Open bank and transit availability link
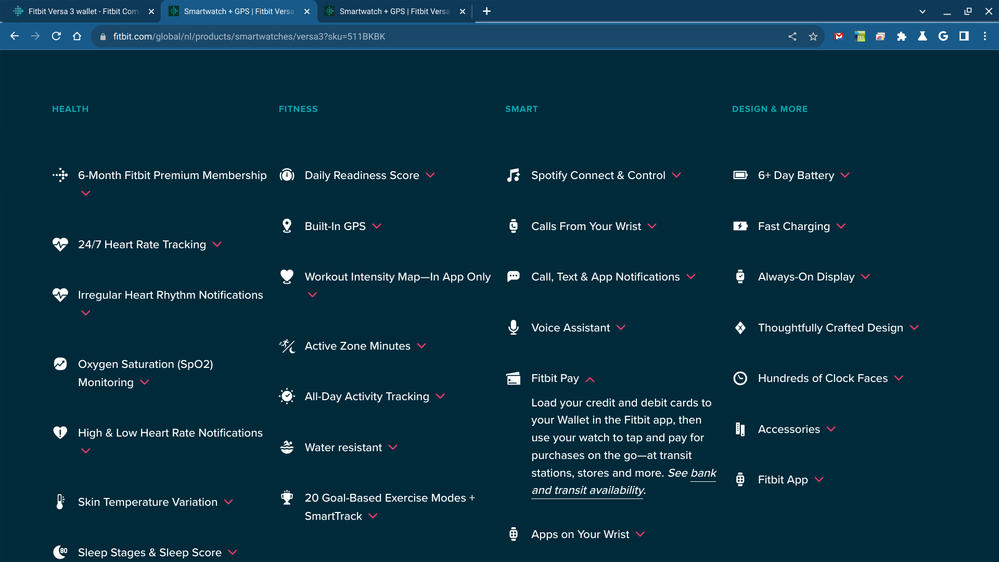The width and height of the screenshot is (999, 562). coord(624,482)
